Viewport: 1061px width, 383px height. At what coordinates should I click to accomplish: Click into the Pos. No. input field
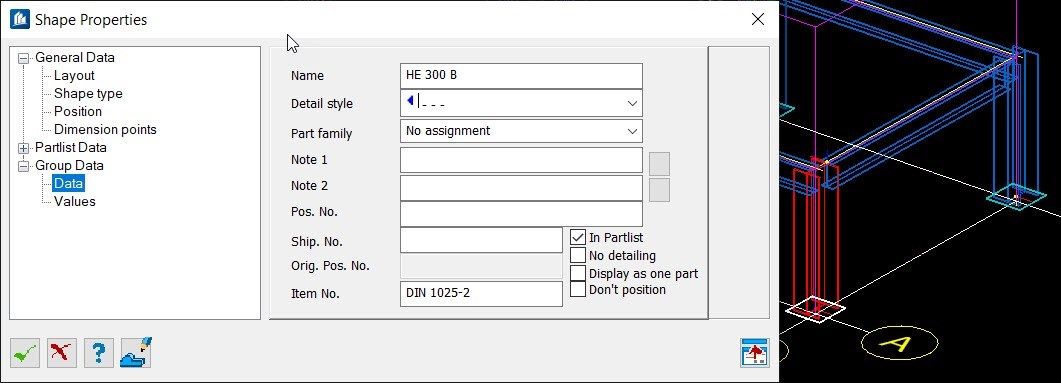[x=521, y=214]
